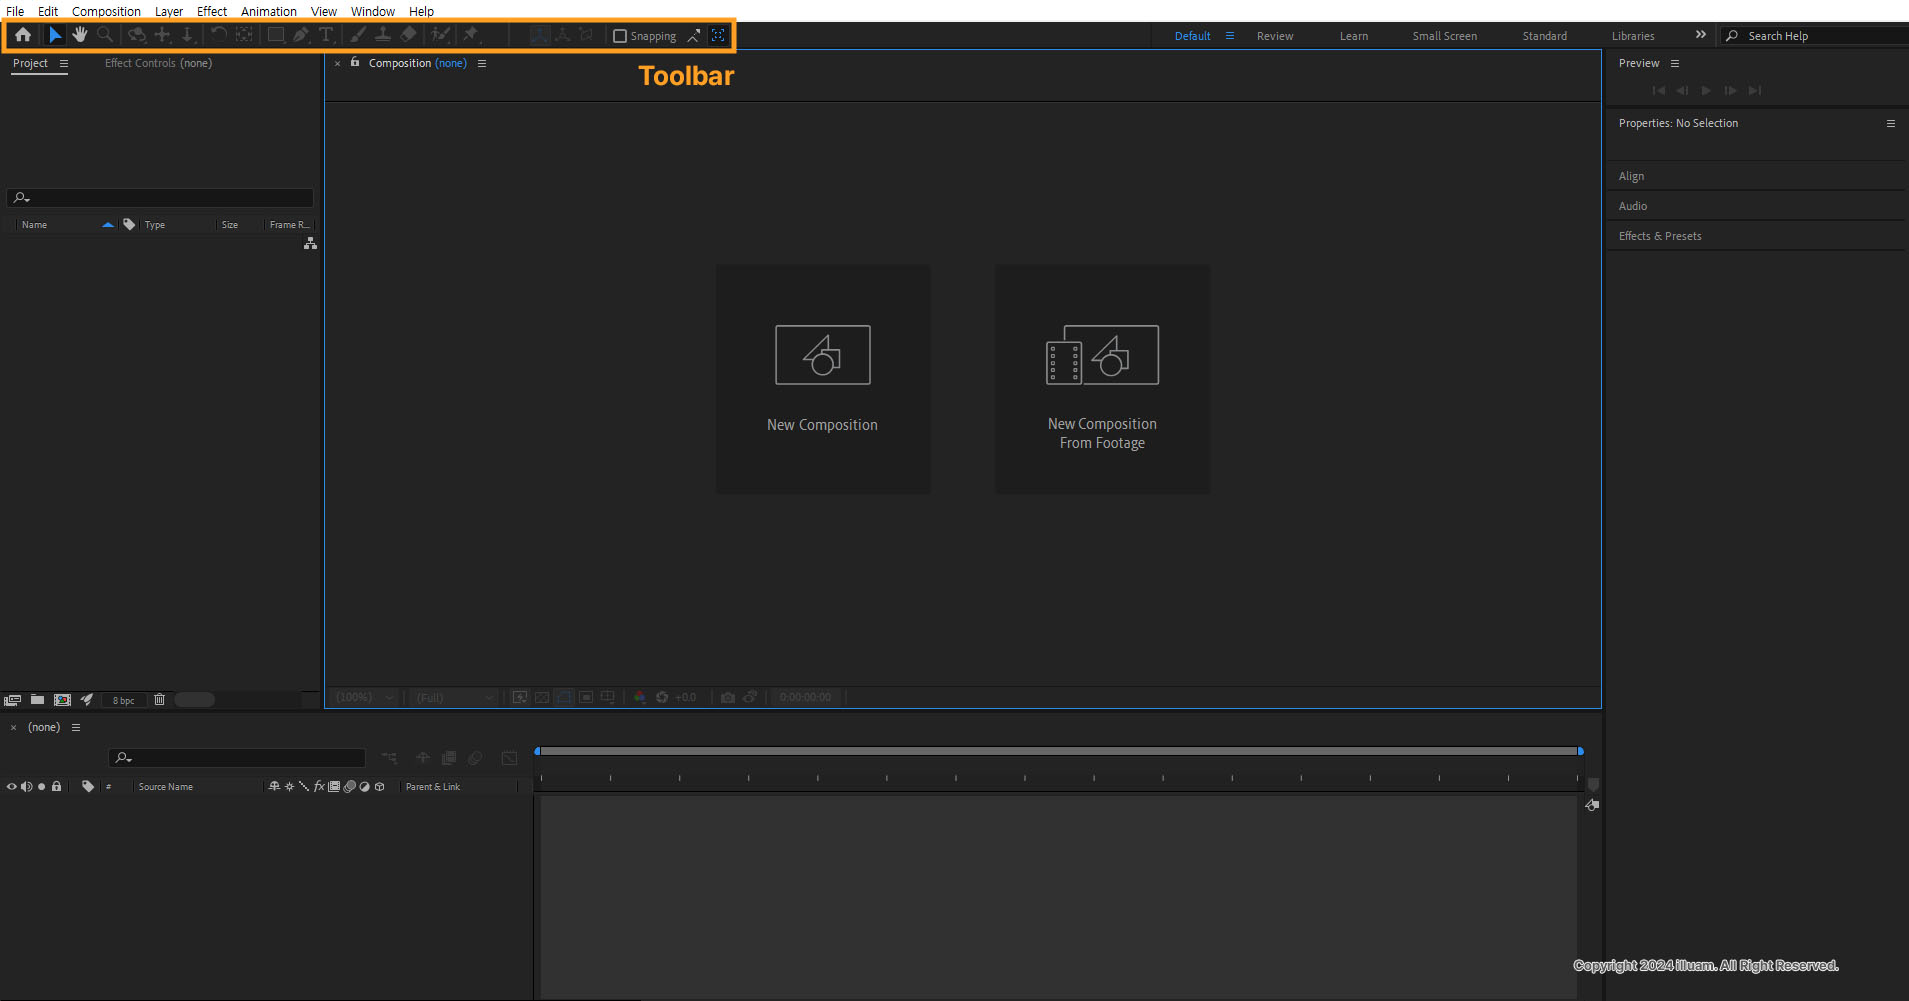Select the Clone Stamp tool
This screenshot has width=1909, height=1001.
(383, 35)
